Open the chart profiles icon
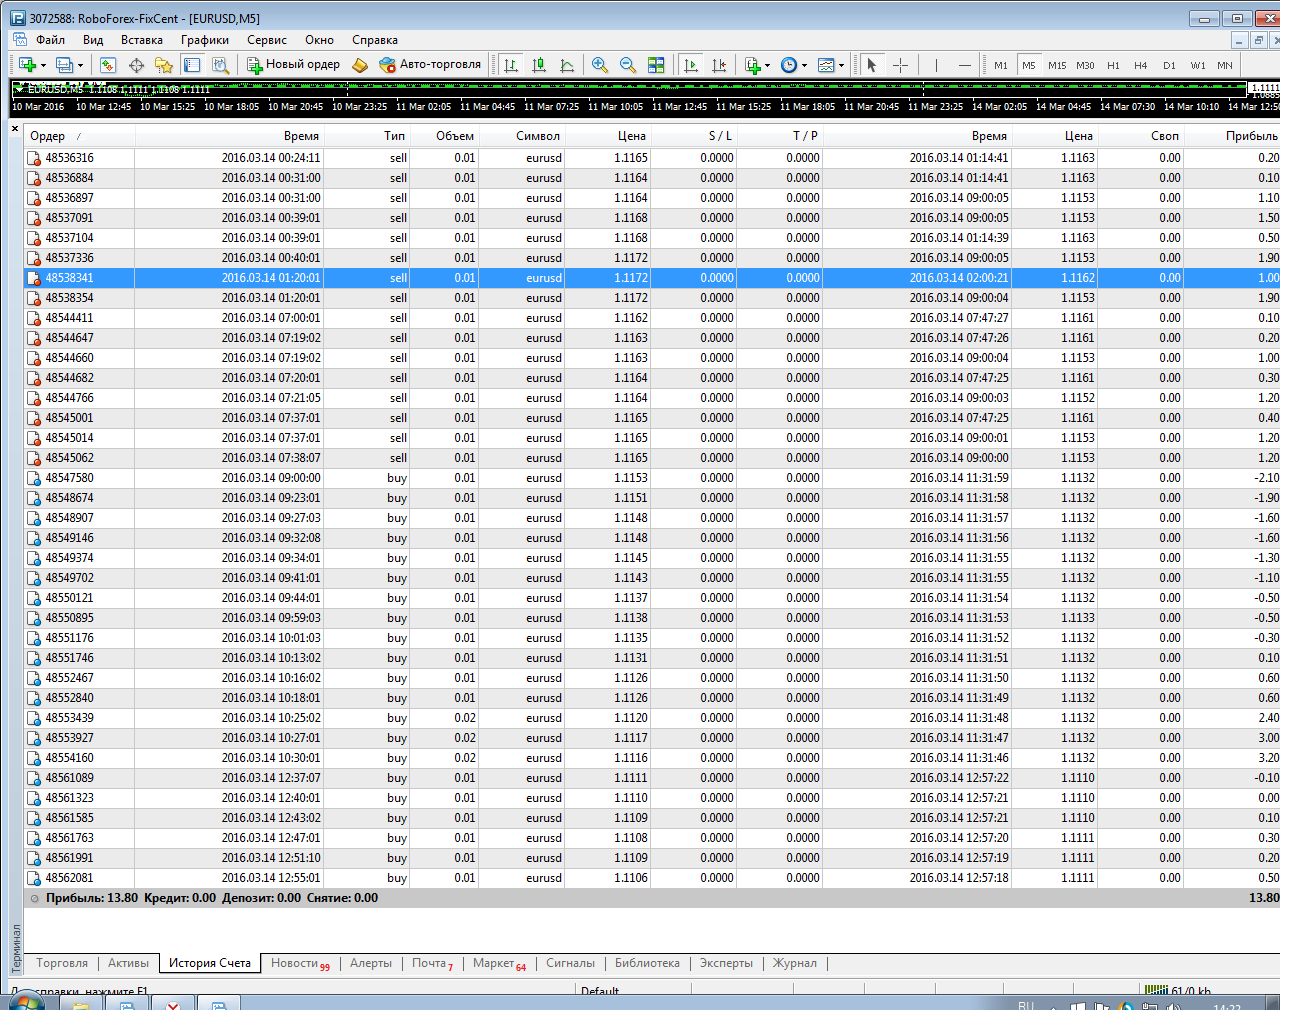The image size is (1296, 1010). [x=64, y=65]
